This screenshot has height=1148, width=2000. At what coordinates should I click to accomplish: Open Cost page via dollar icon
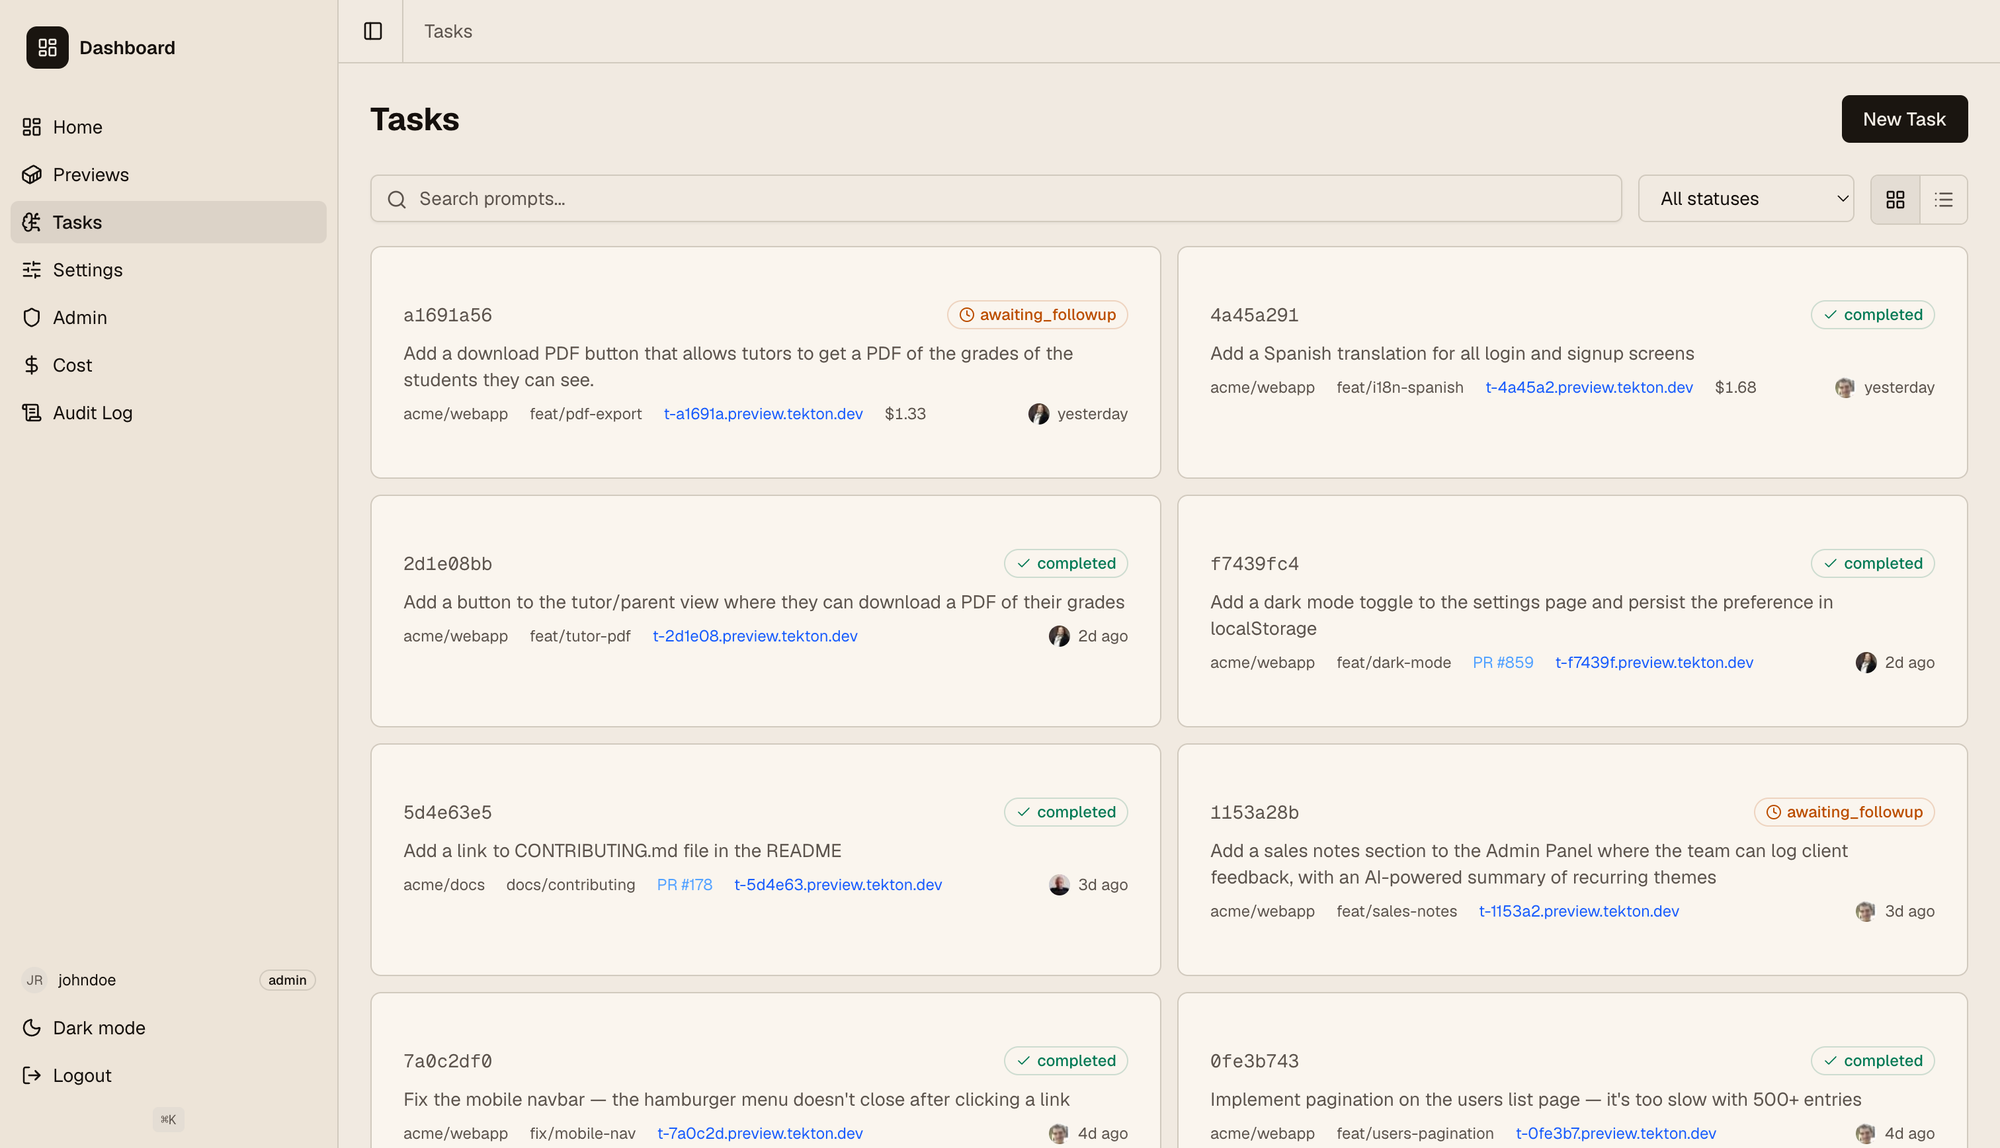(x=32, y=366)
